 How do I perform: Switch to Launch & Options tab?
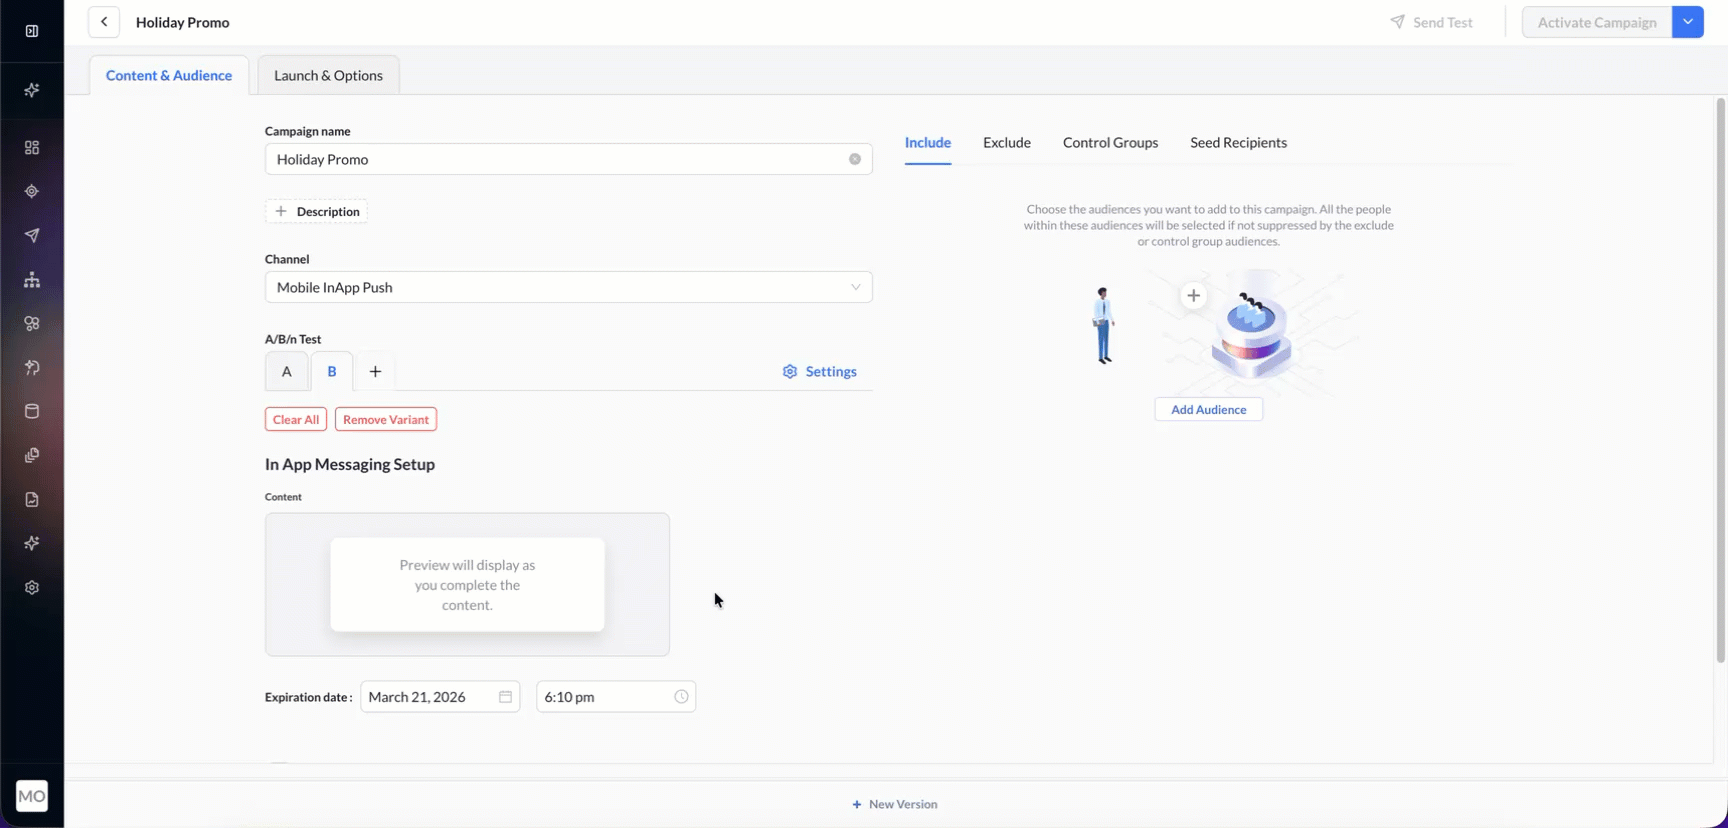[328, 76]
